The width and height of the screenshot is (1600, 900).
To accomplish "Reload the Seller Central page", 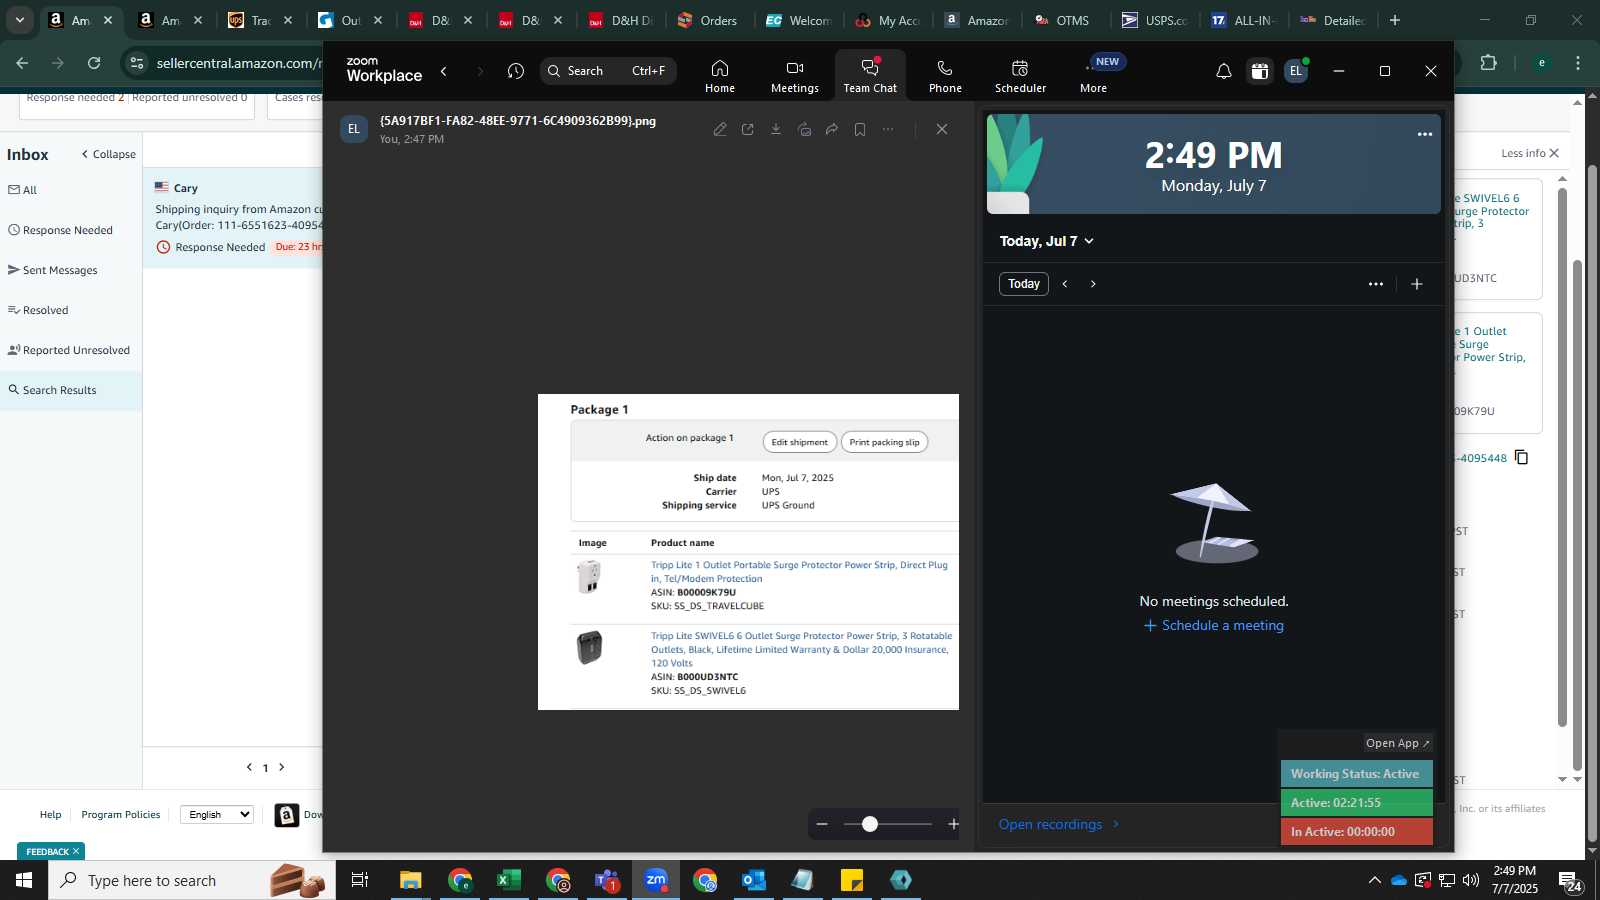I will [x=94, y=63].
